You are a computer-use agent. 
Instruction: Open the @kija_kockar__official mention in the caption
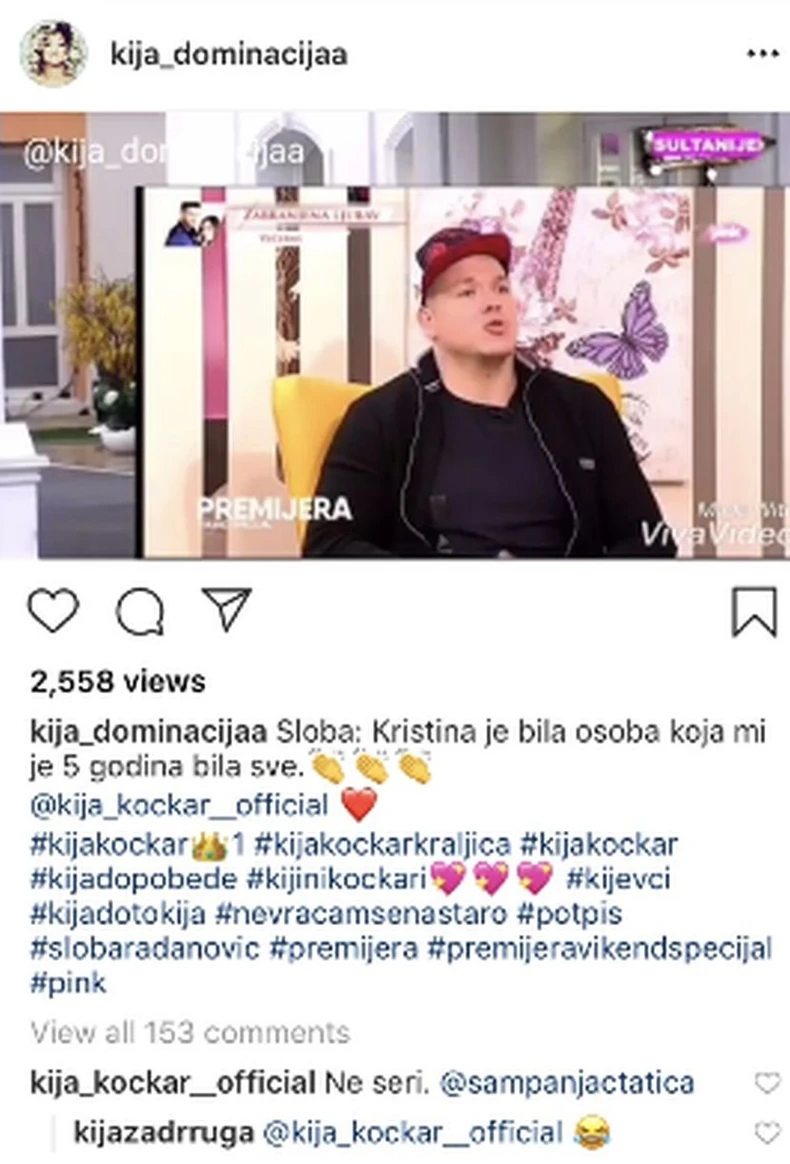[179, 805]
